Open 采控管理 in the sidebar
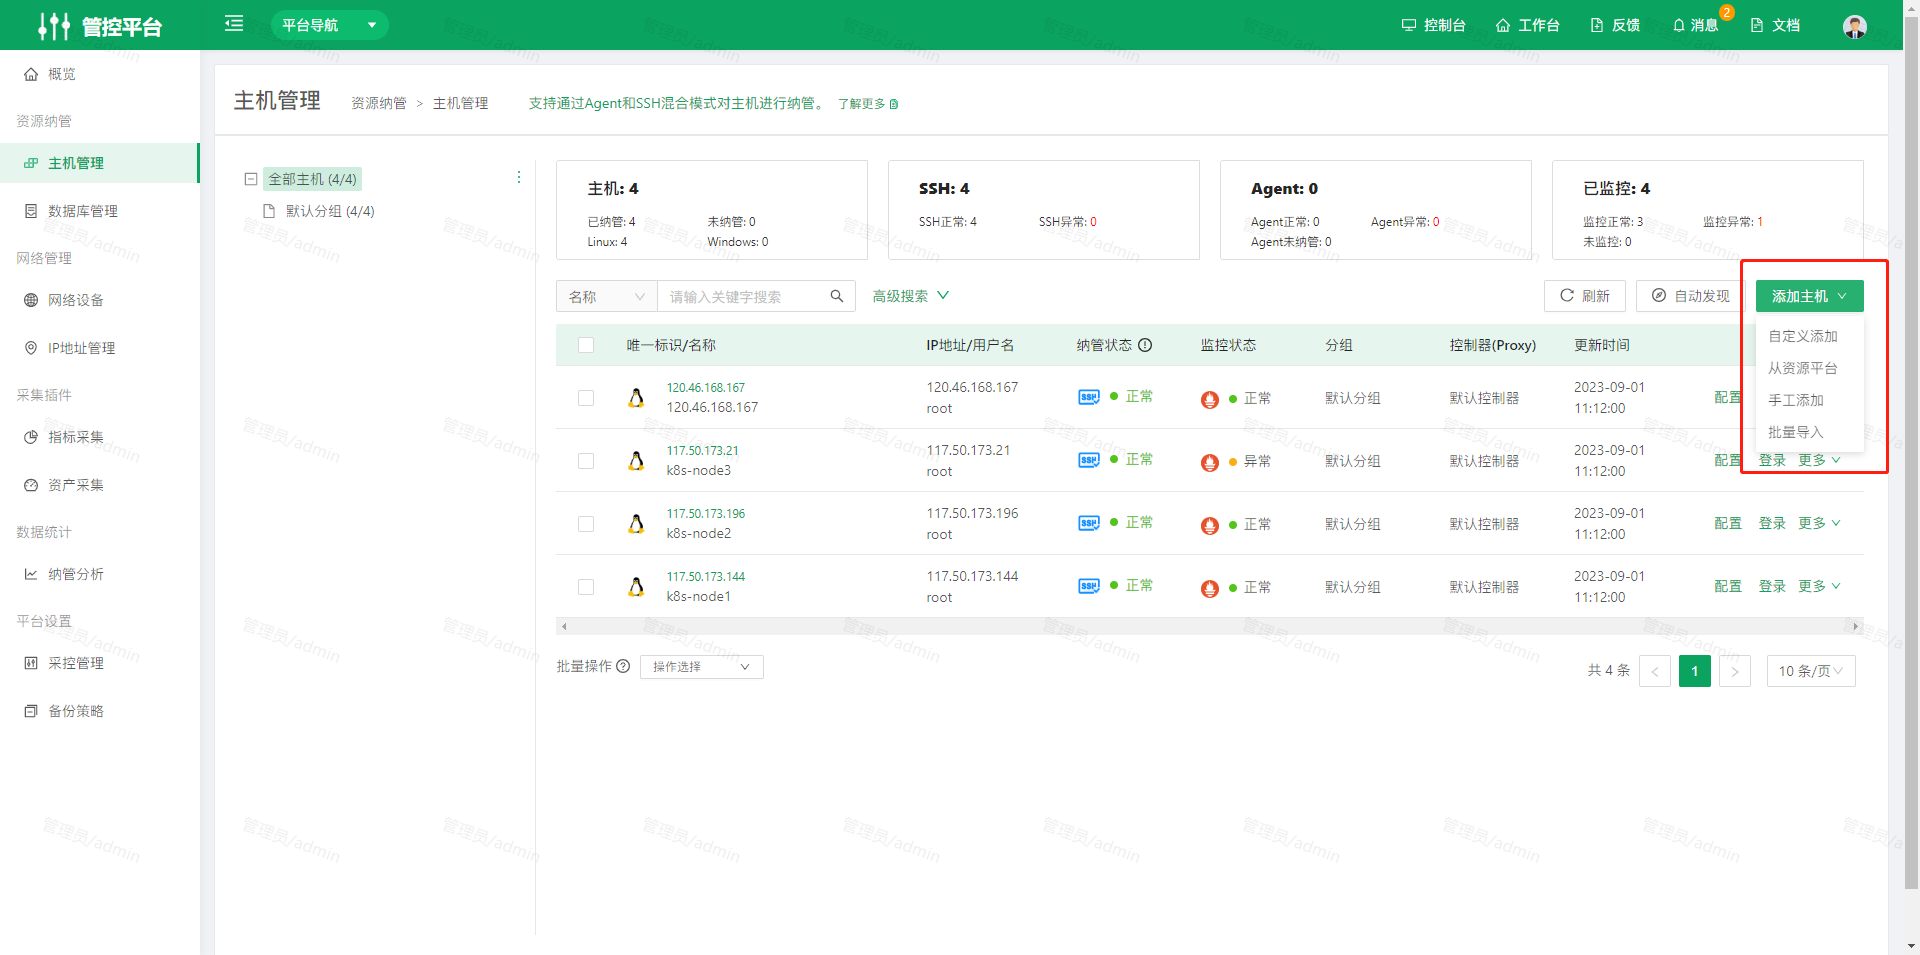The width and height of the screenshot is (1920, 955). (x=99, y=663)
